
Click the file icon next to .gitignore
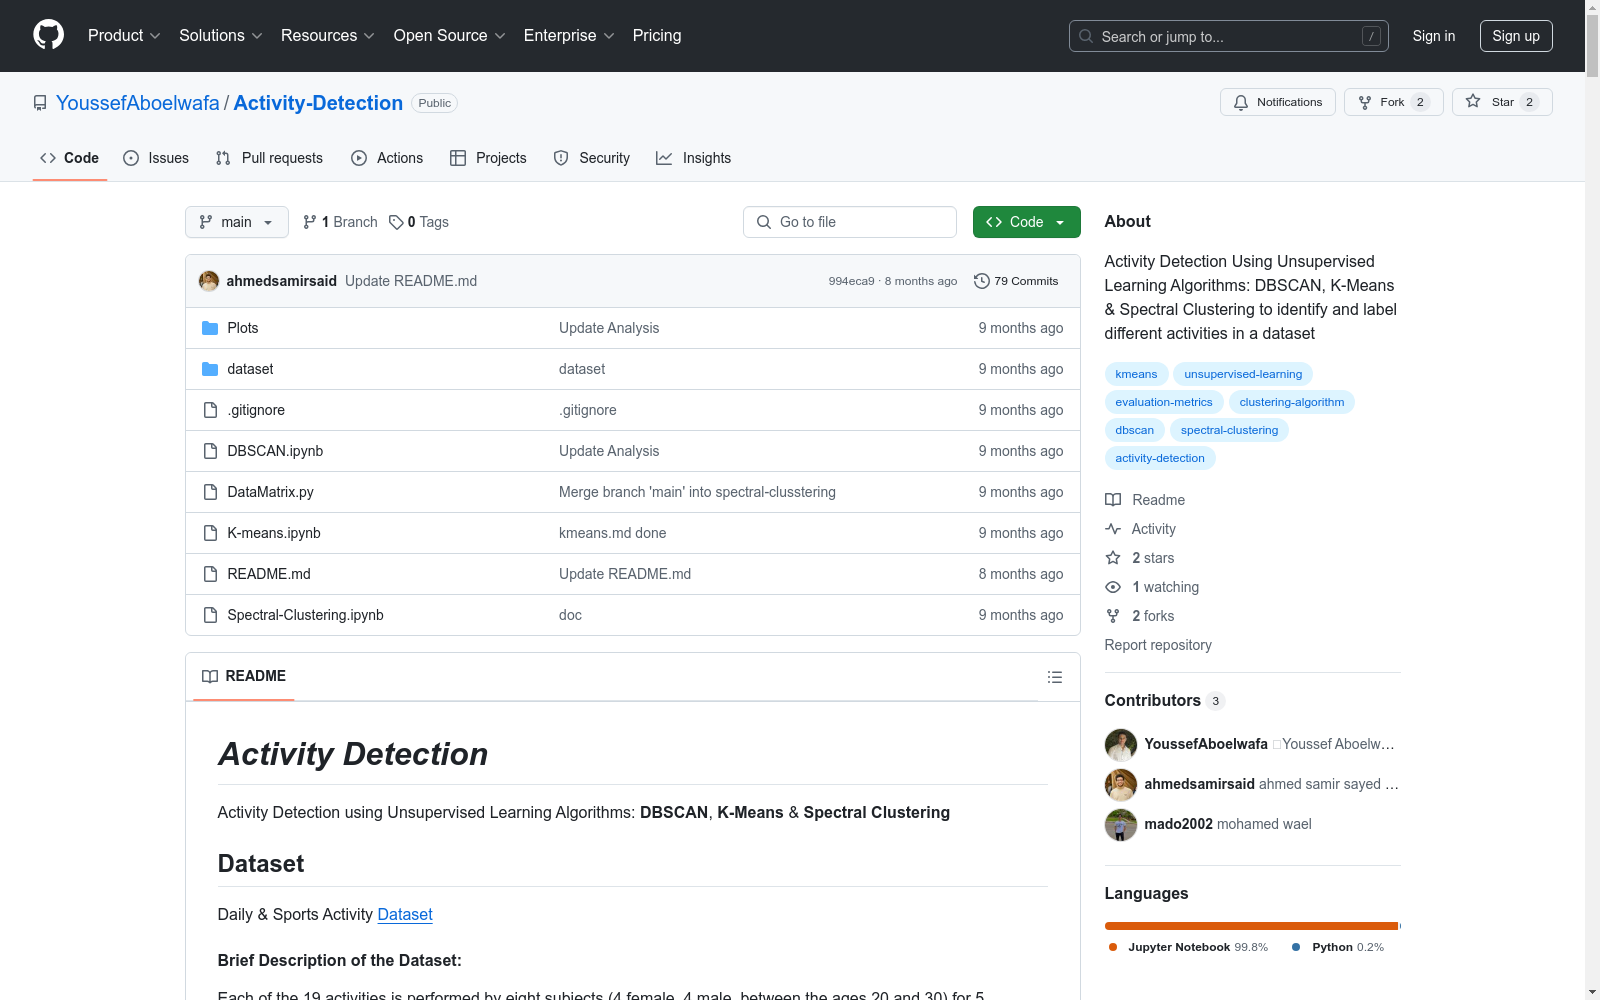pos(210,410)
